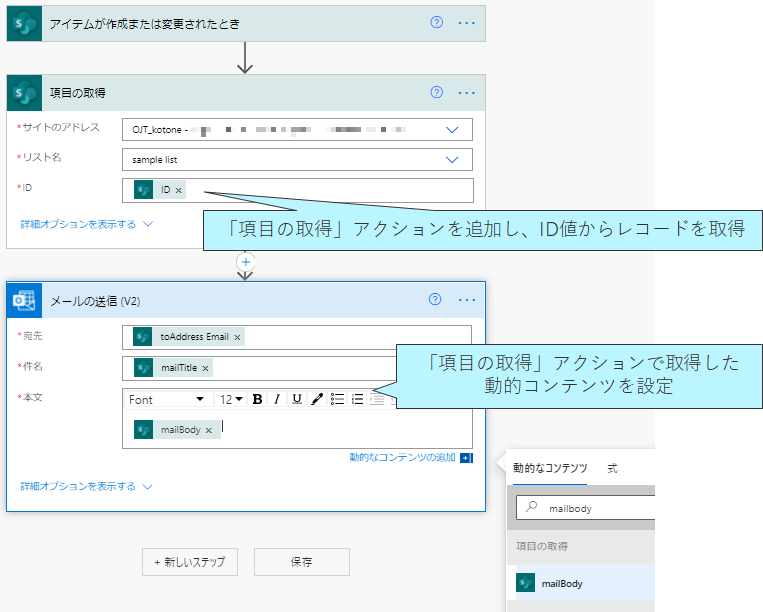Click the アイテムが作成または変更されたとき trigger title
Screen dimensions: 763x612
click(x=145, y=24)
